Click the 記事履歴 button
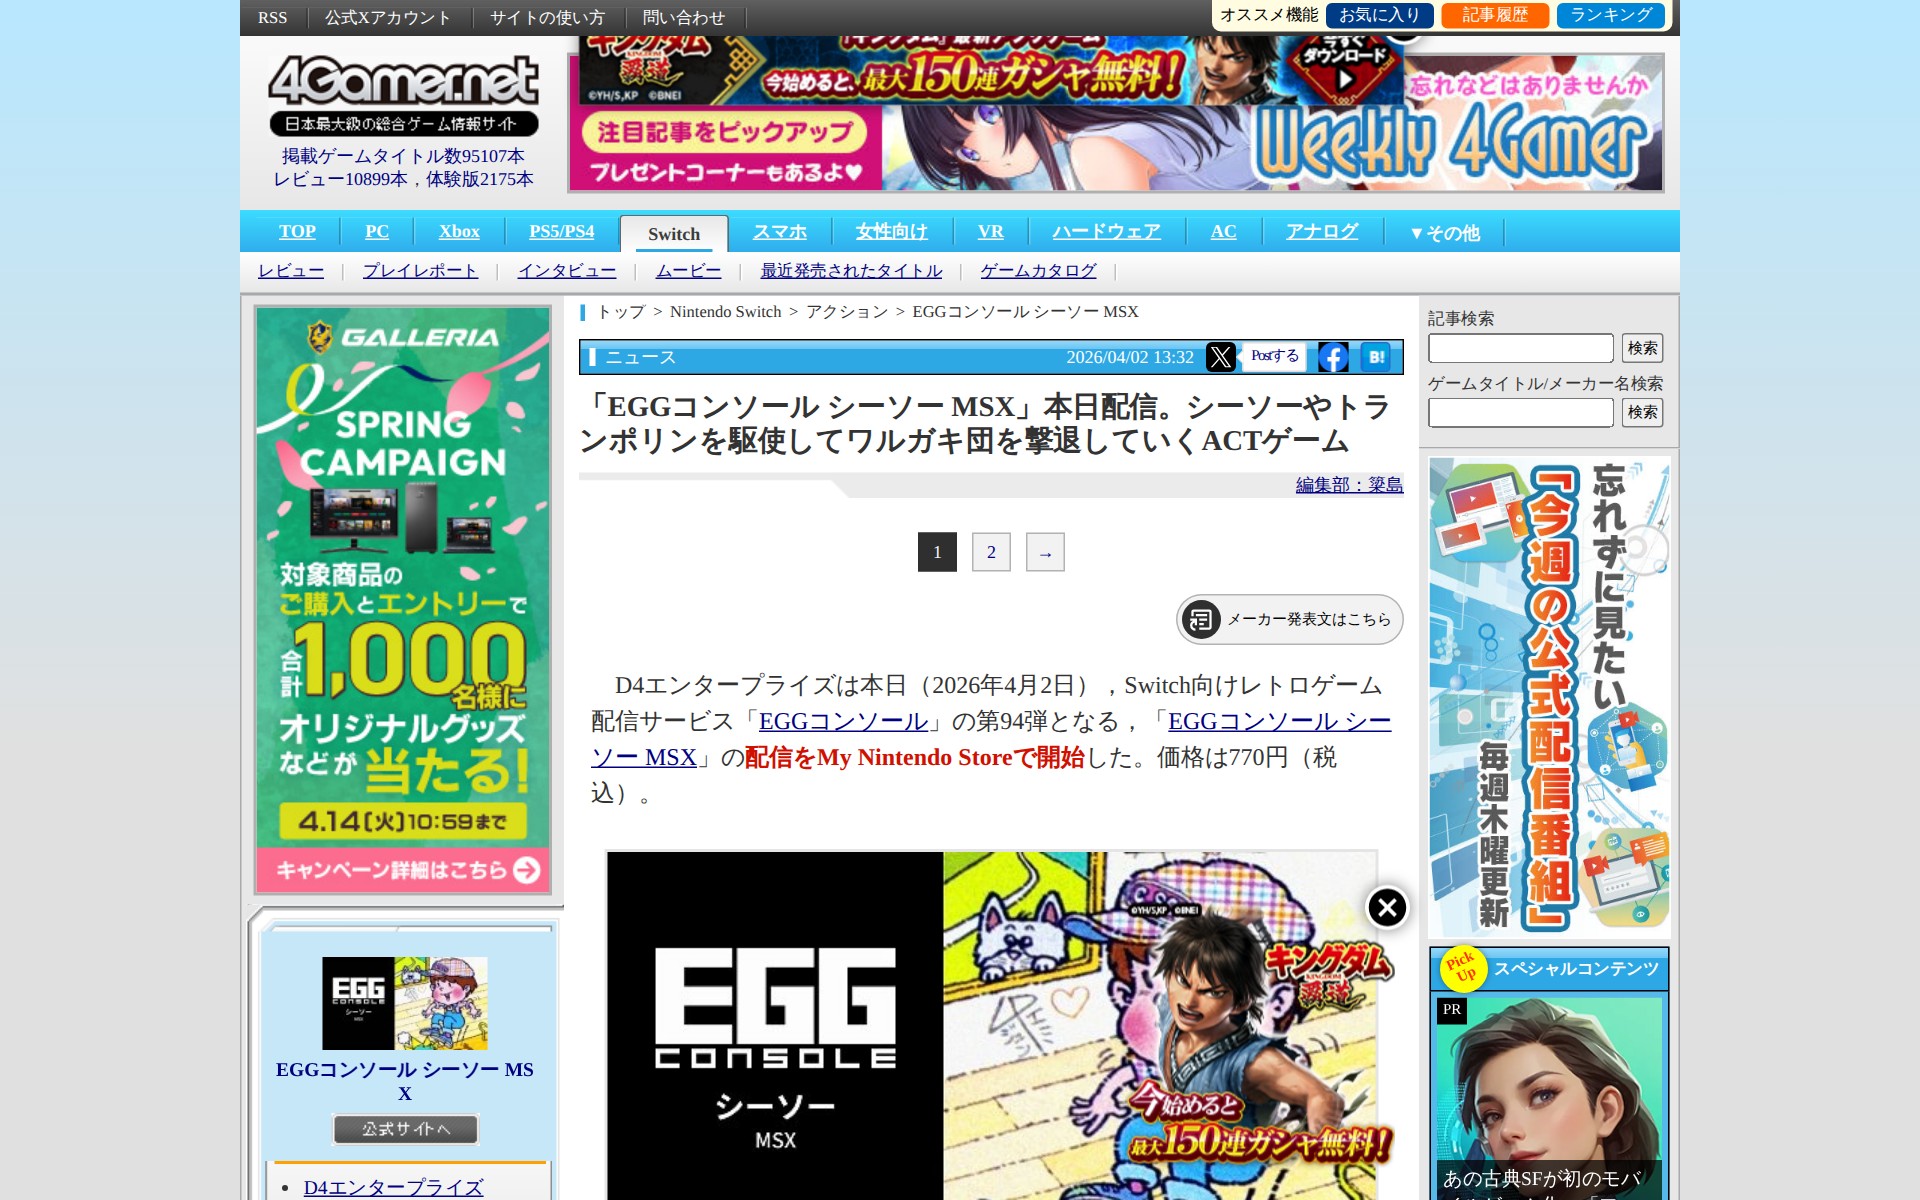Viewport: 1920px width, 1200px height. [1495, 15]
